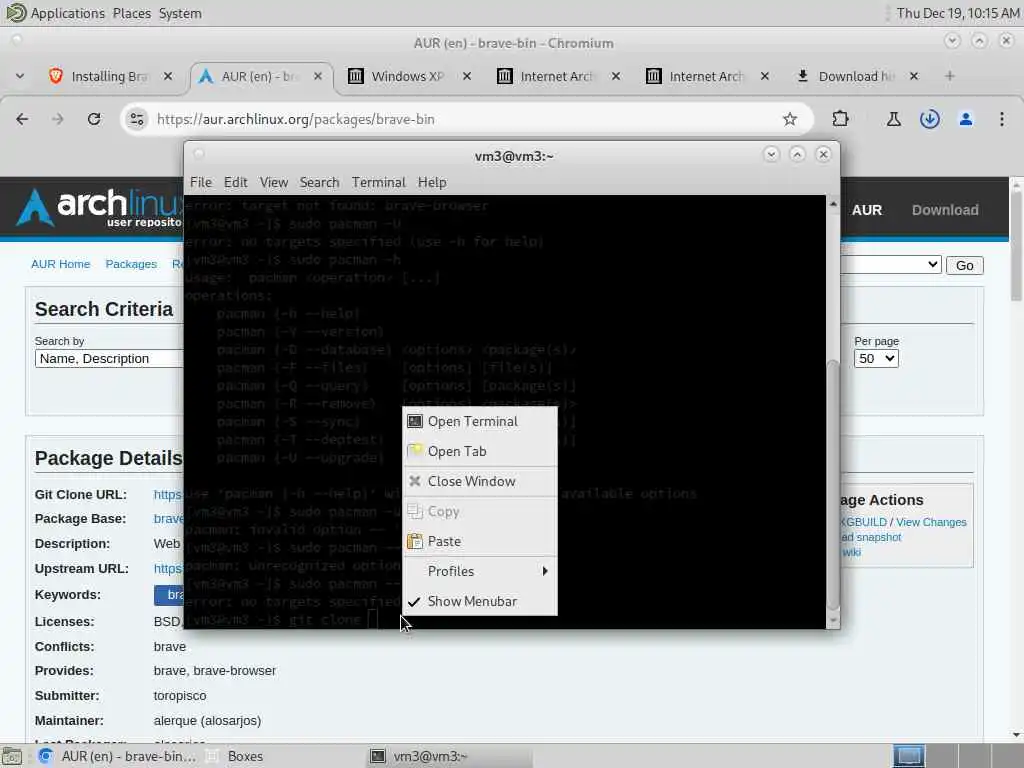Open Chromium downloads icon

click(929, 119)
